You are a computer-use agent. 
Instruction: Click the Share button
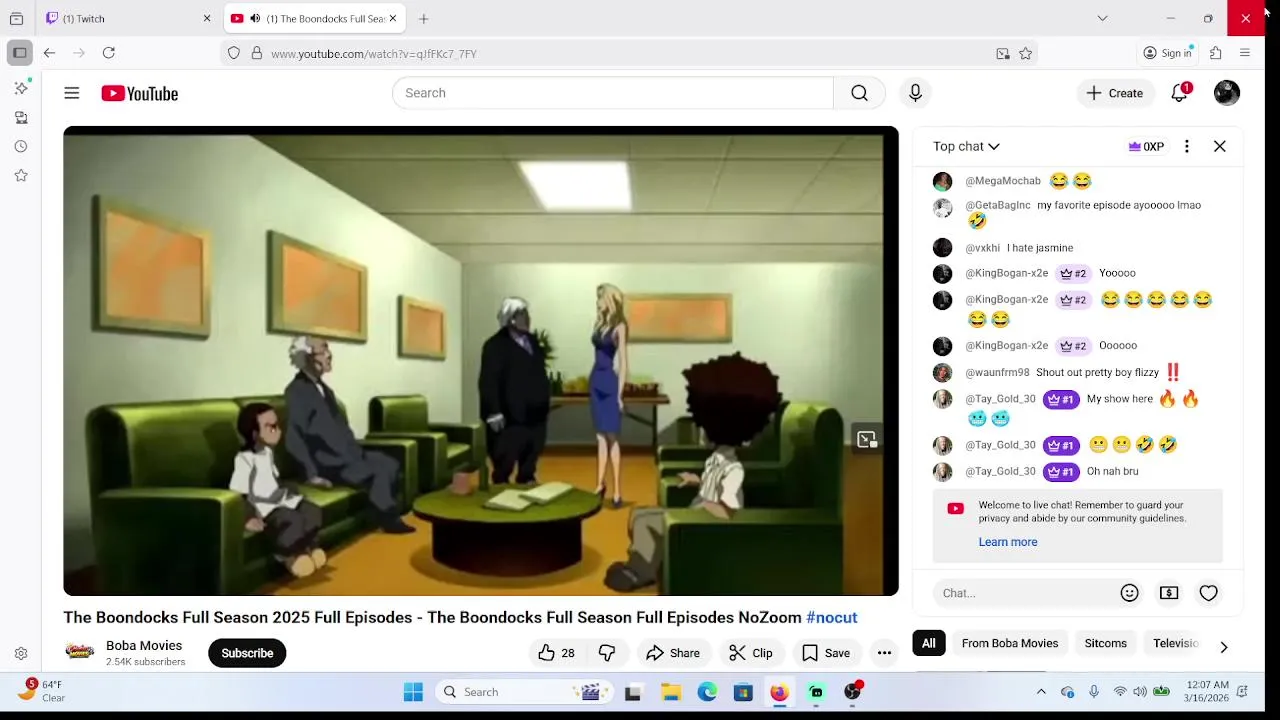[673, 653]
